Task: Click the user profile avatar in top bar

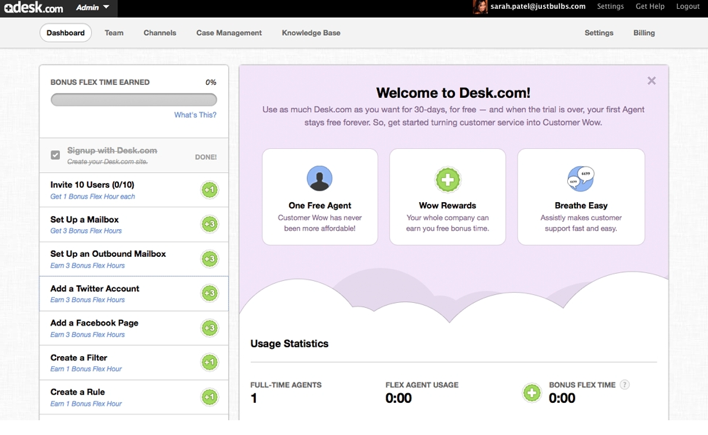Action: 480,7
